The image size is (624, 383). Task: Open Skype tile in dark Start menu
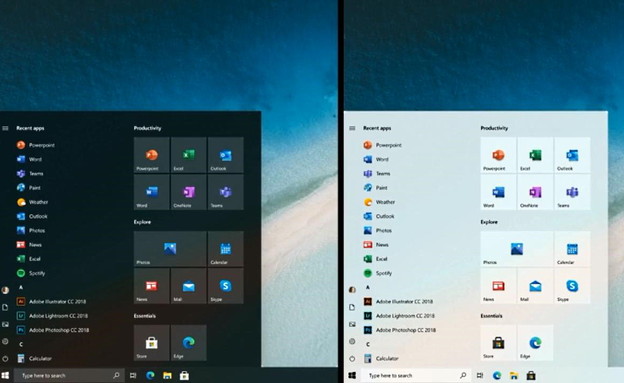click(x=226, y=286)
